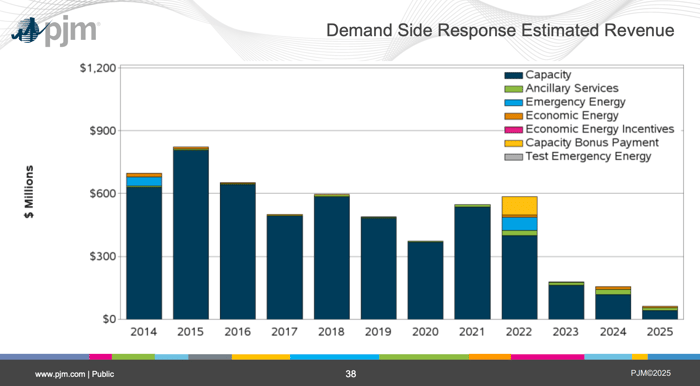Click the 2024 x-axis label
This screenshot has height=386, width=700.
coord(613,332)
